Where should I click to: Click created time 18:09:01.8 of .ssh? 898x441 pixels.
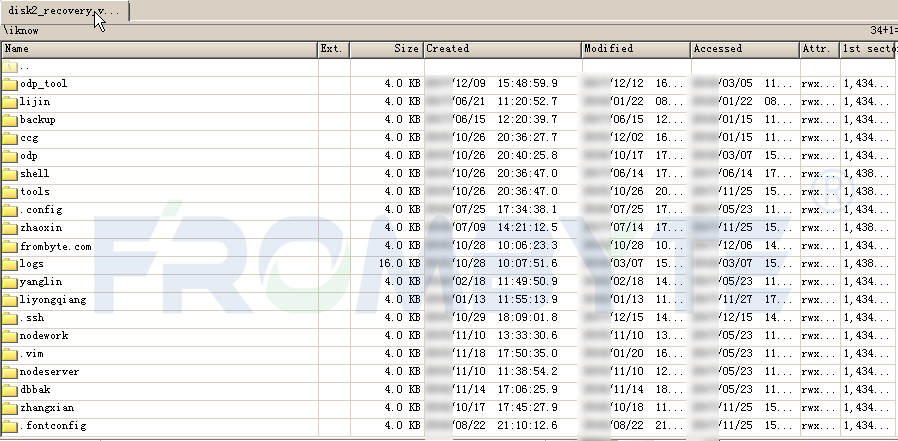(x=527, y=318)
